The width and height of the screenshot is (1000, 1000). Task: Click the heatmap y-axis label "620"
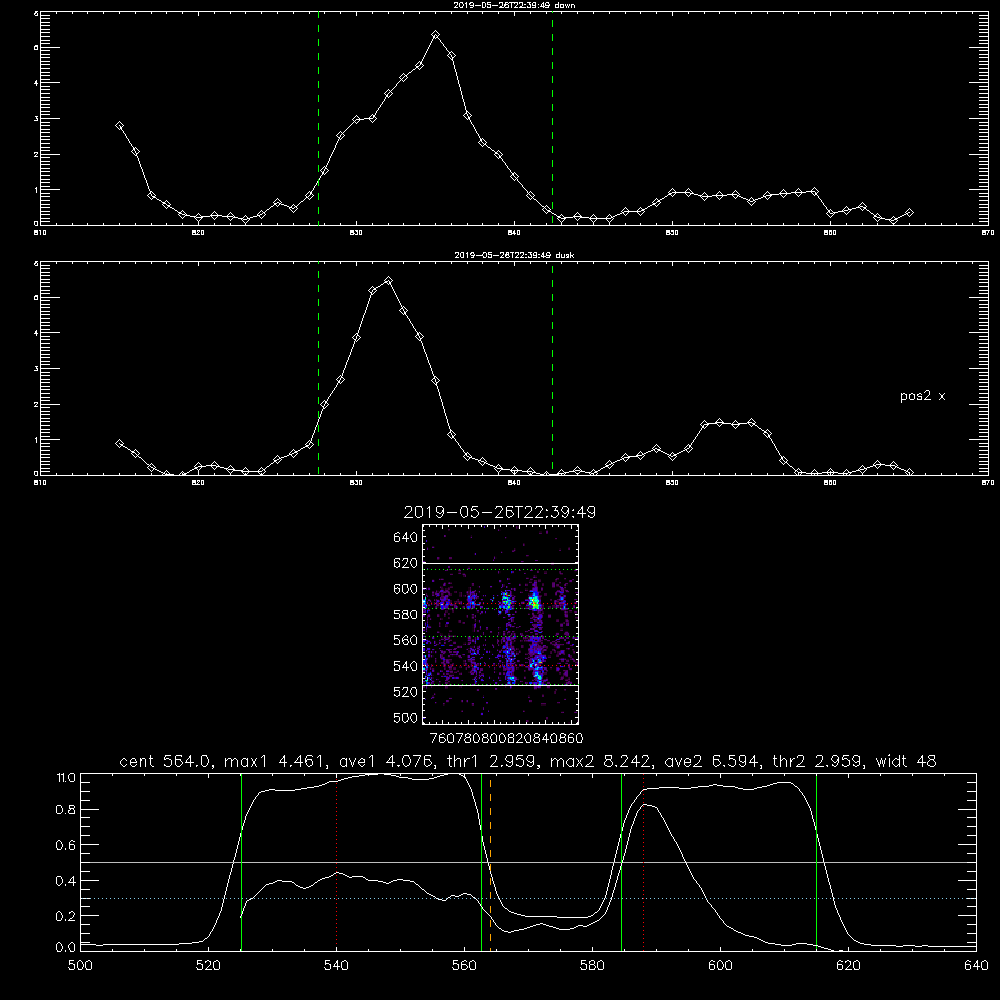click(406, 563)
